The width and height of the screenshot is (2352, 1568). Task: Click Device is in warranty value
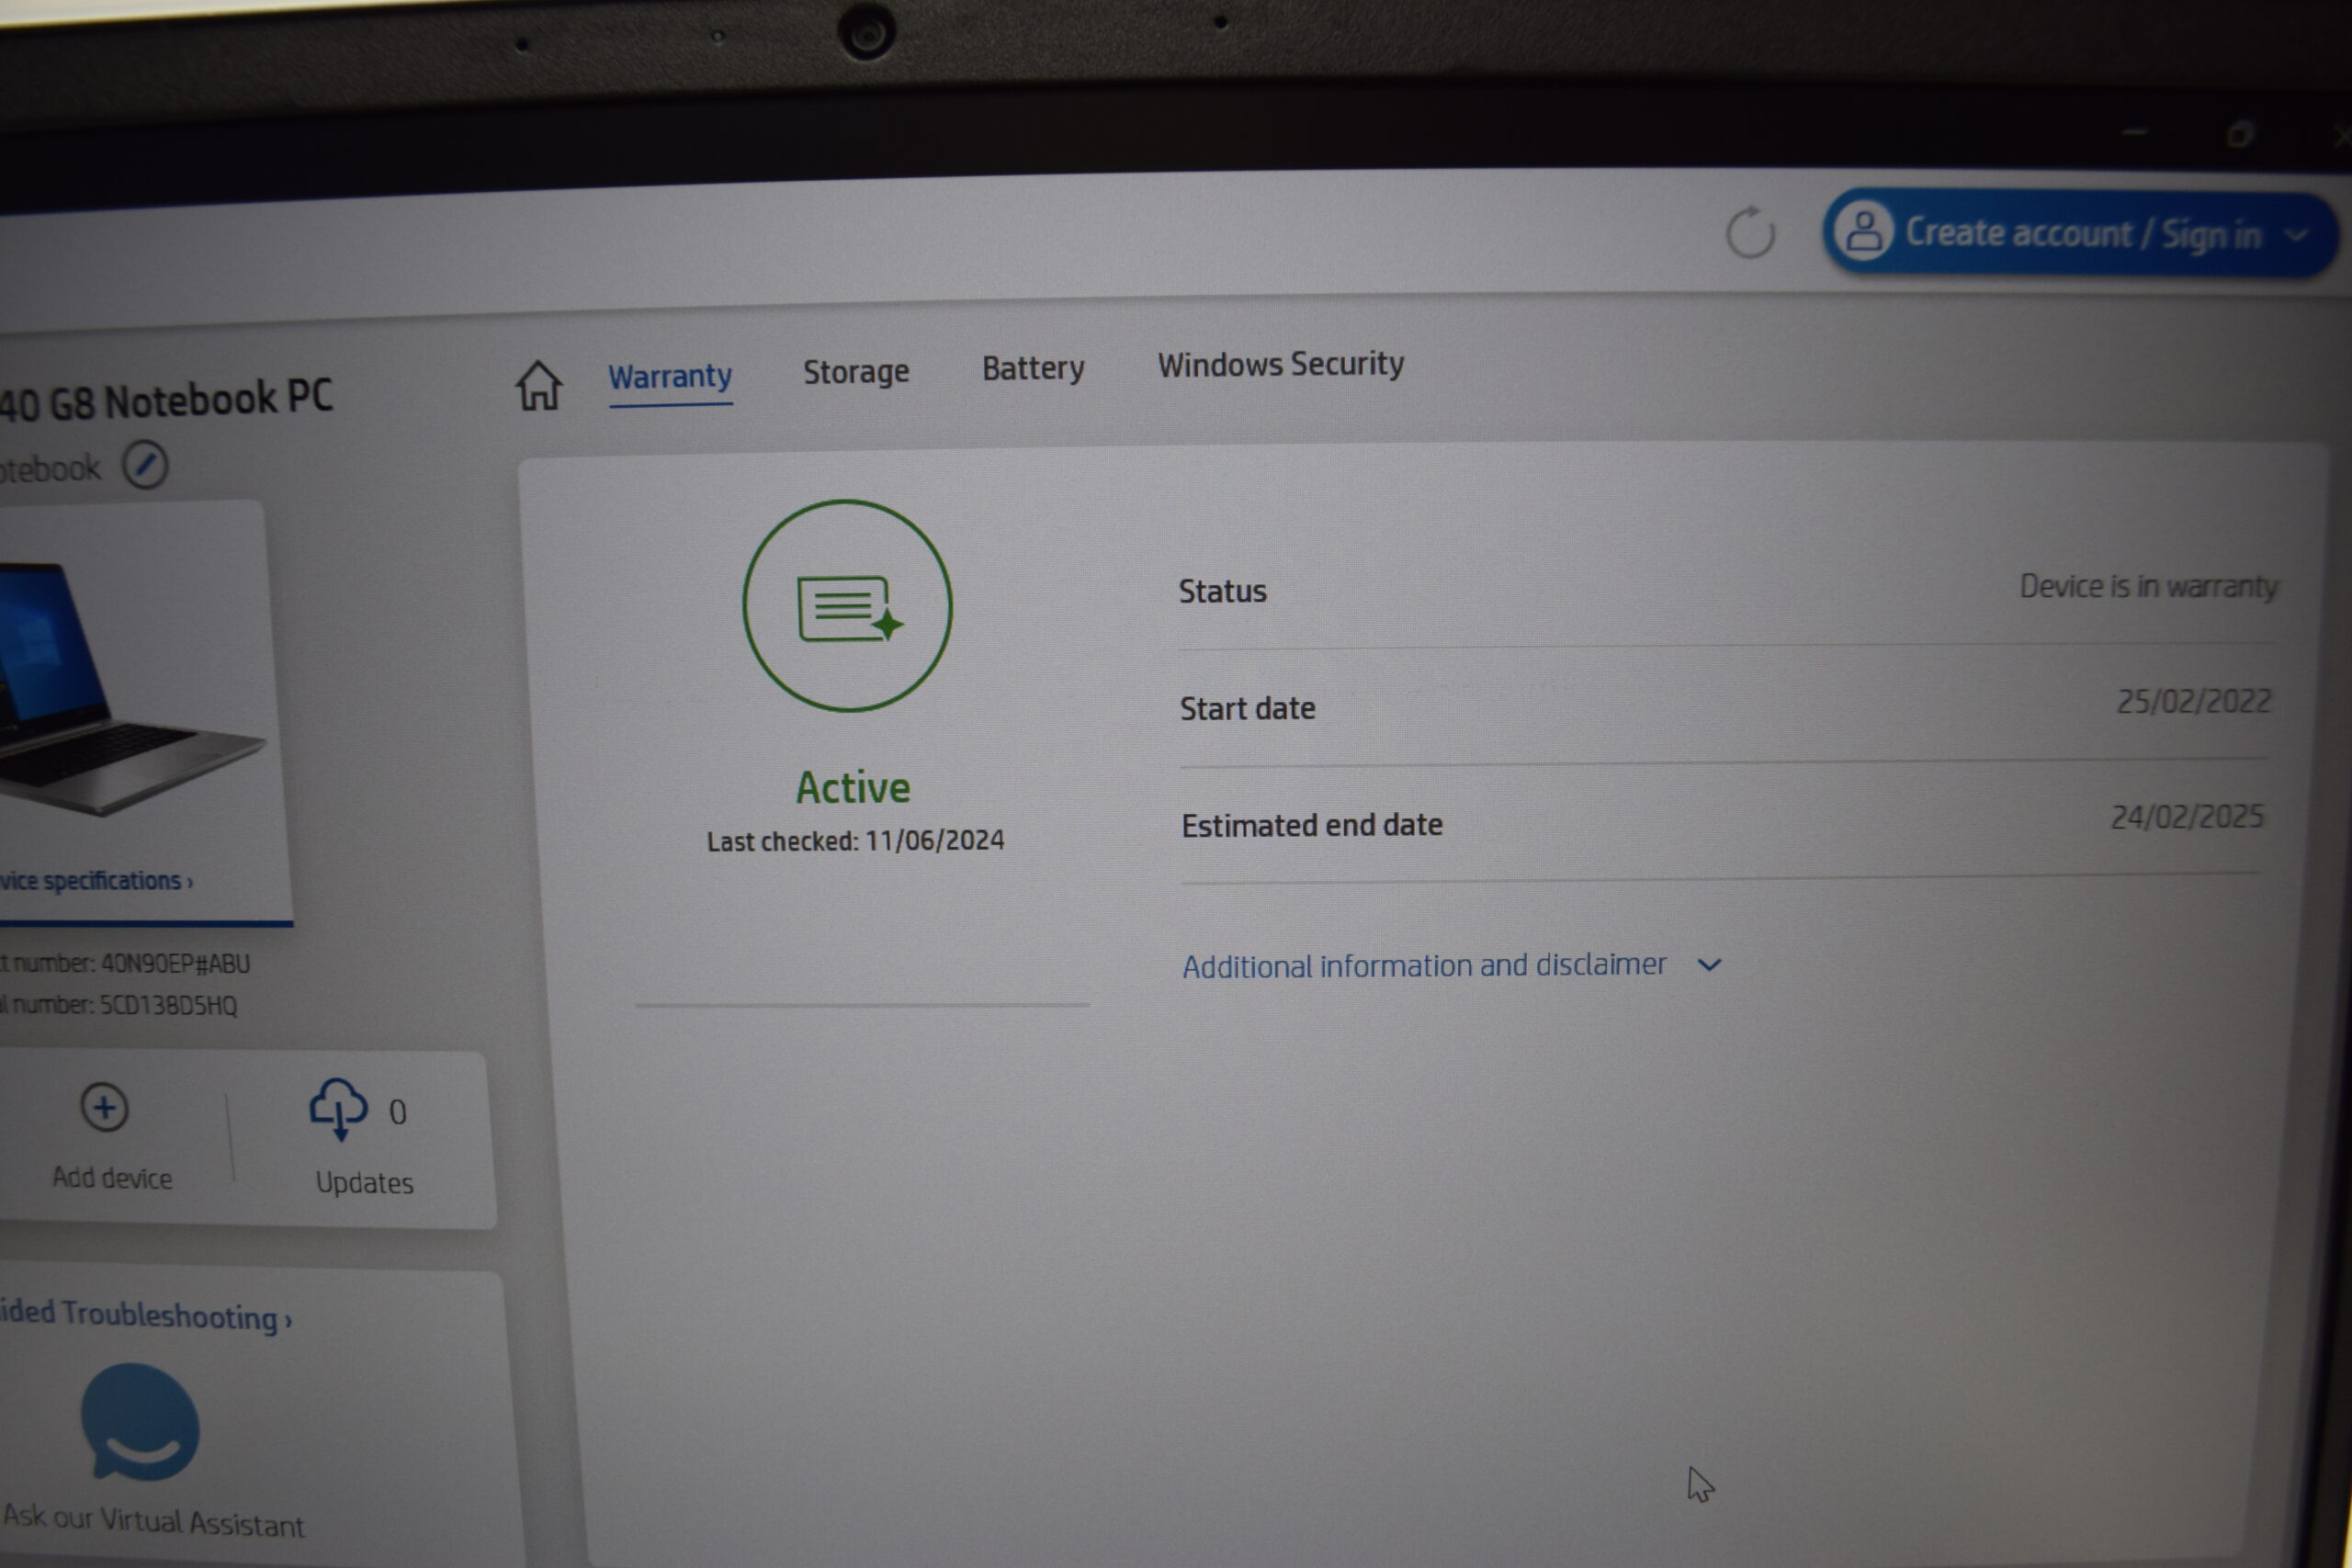2149,586
